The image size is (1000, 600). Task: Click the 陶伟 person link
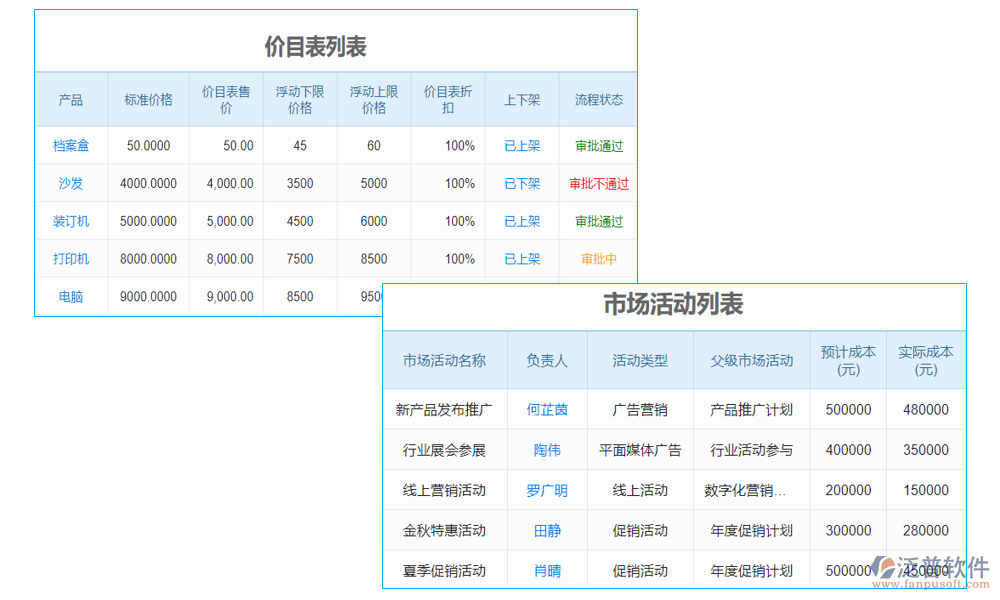tap(546, 450)
